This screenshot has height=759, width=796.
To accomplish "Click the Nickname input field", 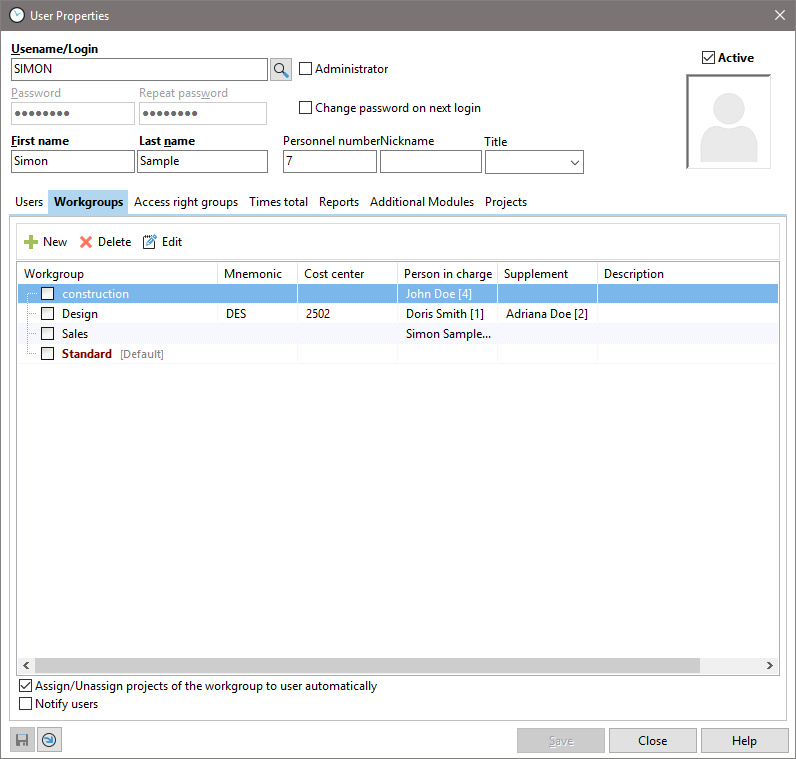I will coord(431,162).
